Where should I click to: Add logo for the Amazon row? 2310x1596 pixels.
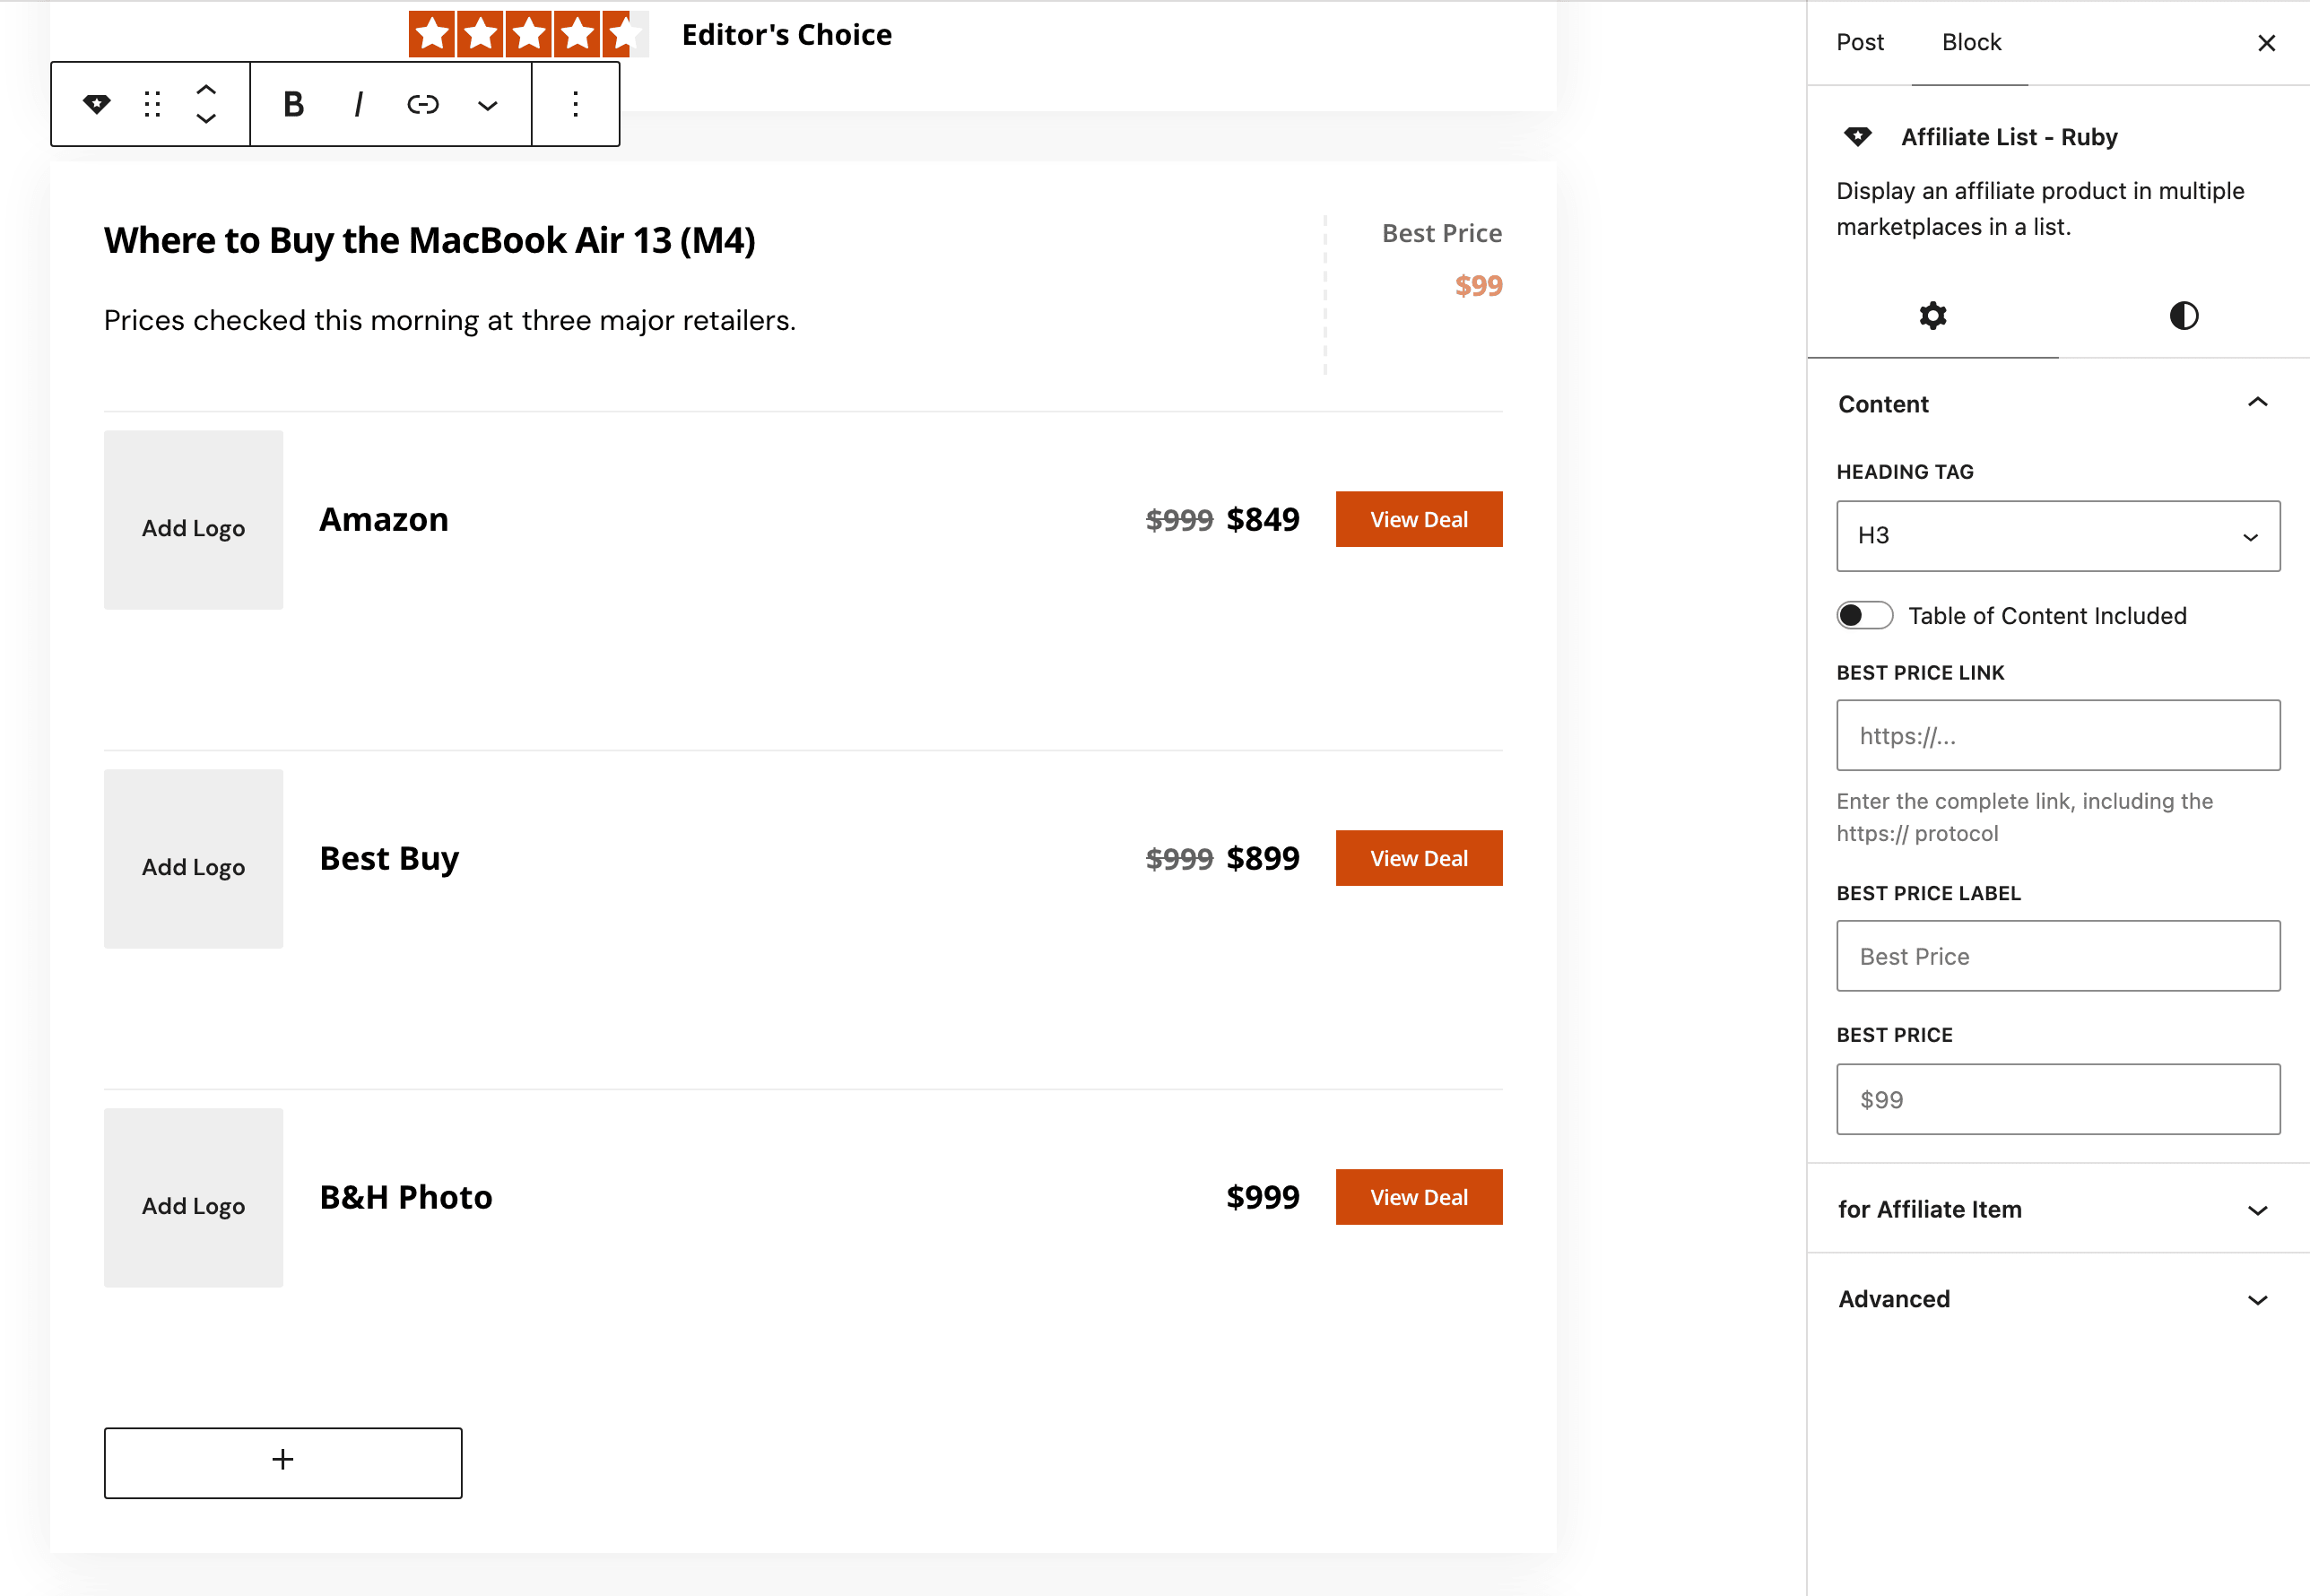[193, 520]
